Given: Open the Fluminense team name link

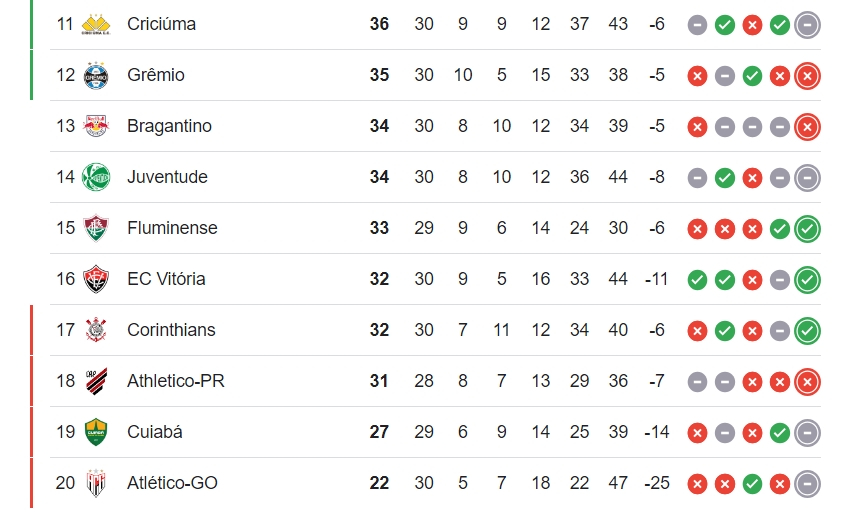Looking at the screenshot, I should 172,228.
